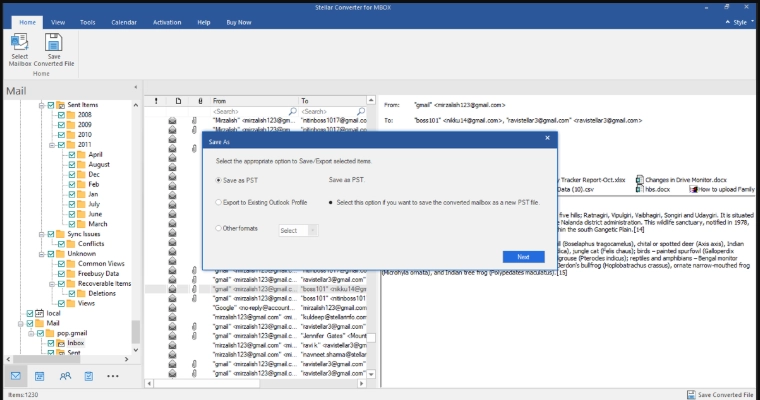Click the item type column header icon
The image size is (760, 400).
click(178, 101)
